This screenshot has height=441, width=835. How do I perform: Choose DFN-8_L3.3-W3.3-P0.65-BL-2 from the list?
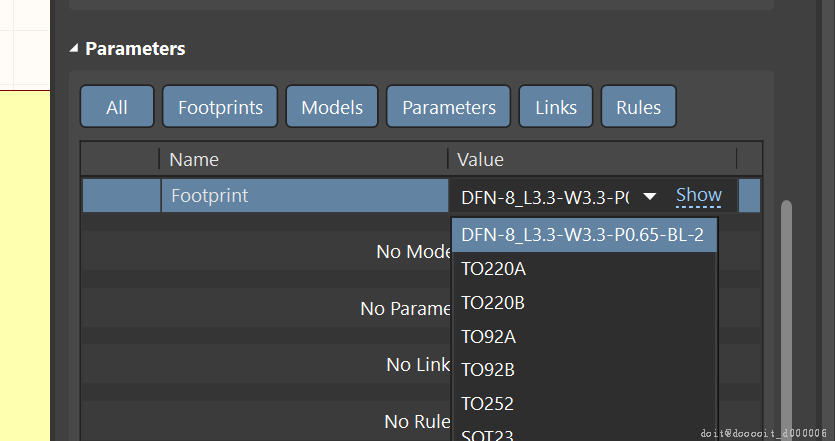[583, 235]
